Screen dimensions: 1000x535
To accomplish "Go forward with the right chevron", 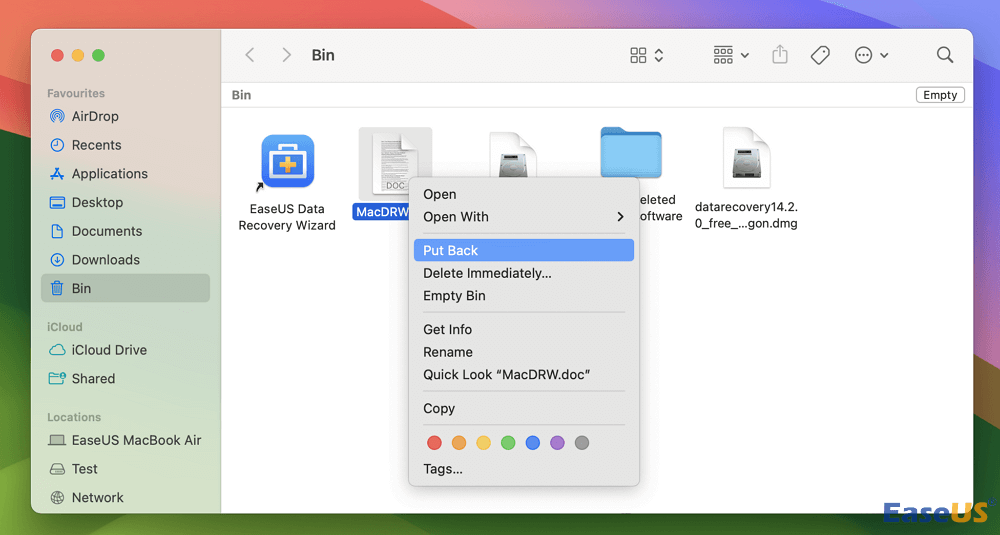I will click(x=286, y=56).
